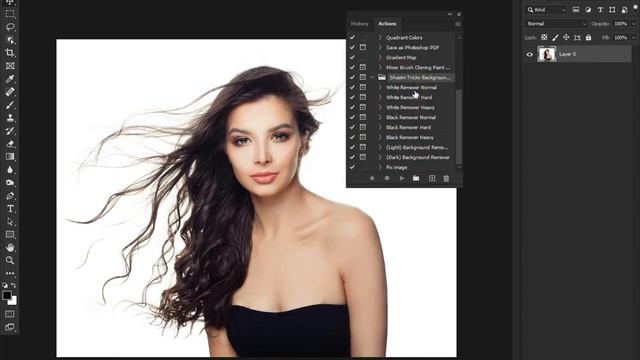Activate the Crop tool
Viewport: 640px width, 360px height.
10,53
